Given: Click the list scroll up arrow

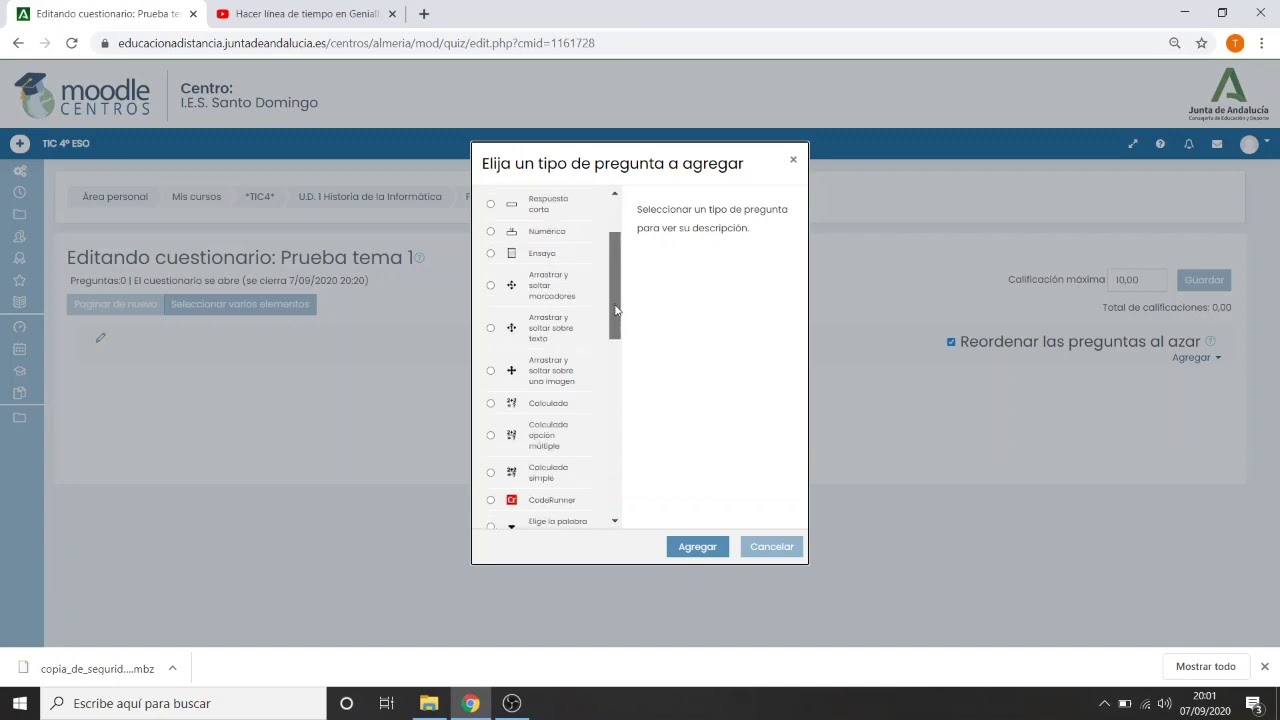Looking at the screenshot, I should click(x=615, y=194).
